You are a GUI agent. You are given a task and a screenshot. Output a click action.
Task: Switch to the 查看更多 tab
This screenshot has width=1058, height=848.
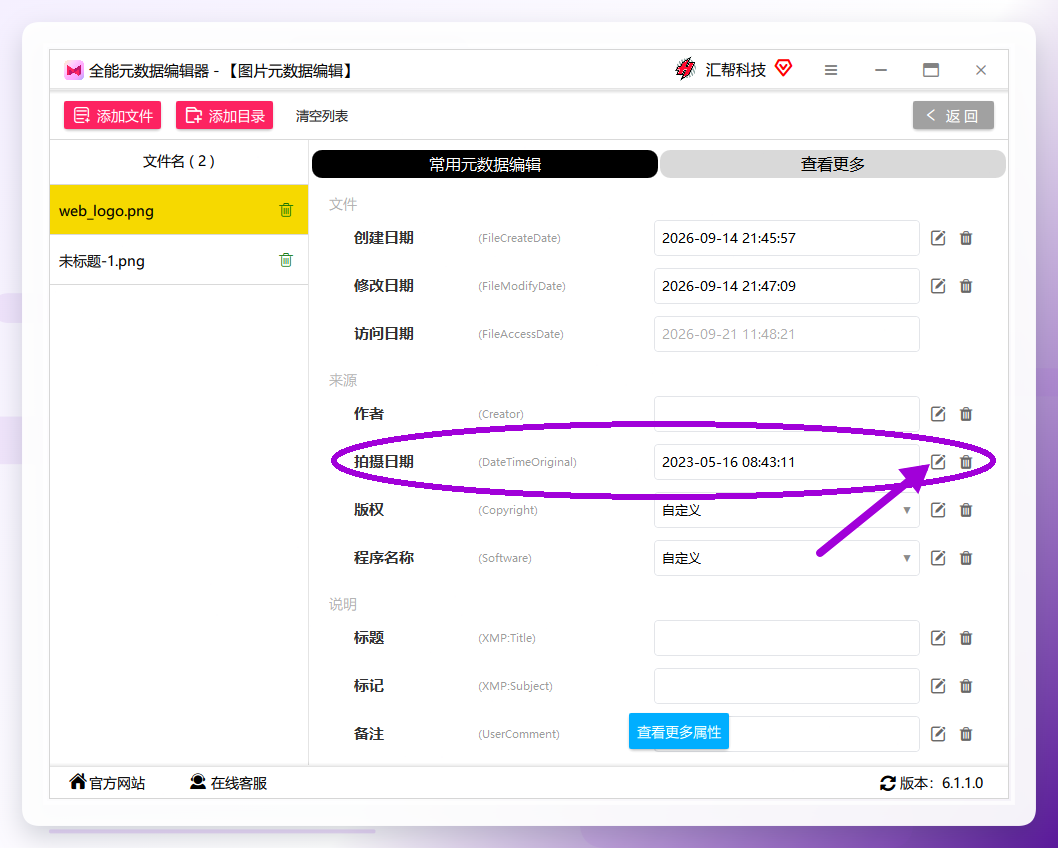833,164
